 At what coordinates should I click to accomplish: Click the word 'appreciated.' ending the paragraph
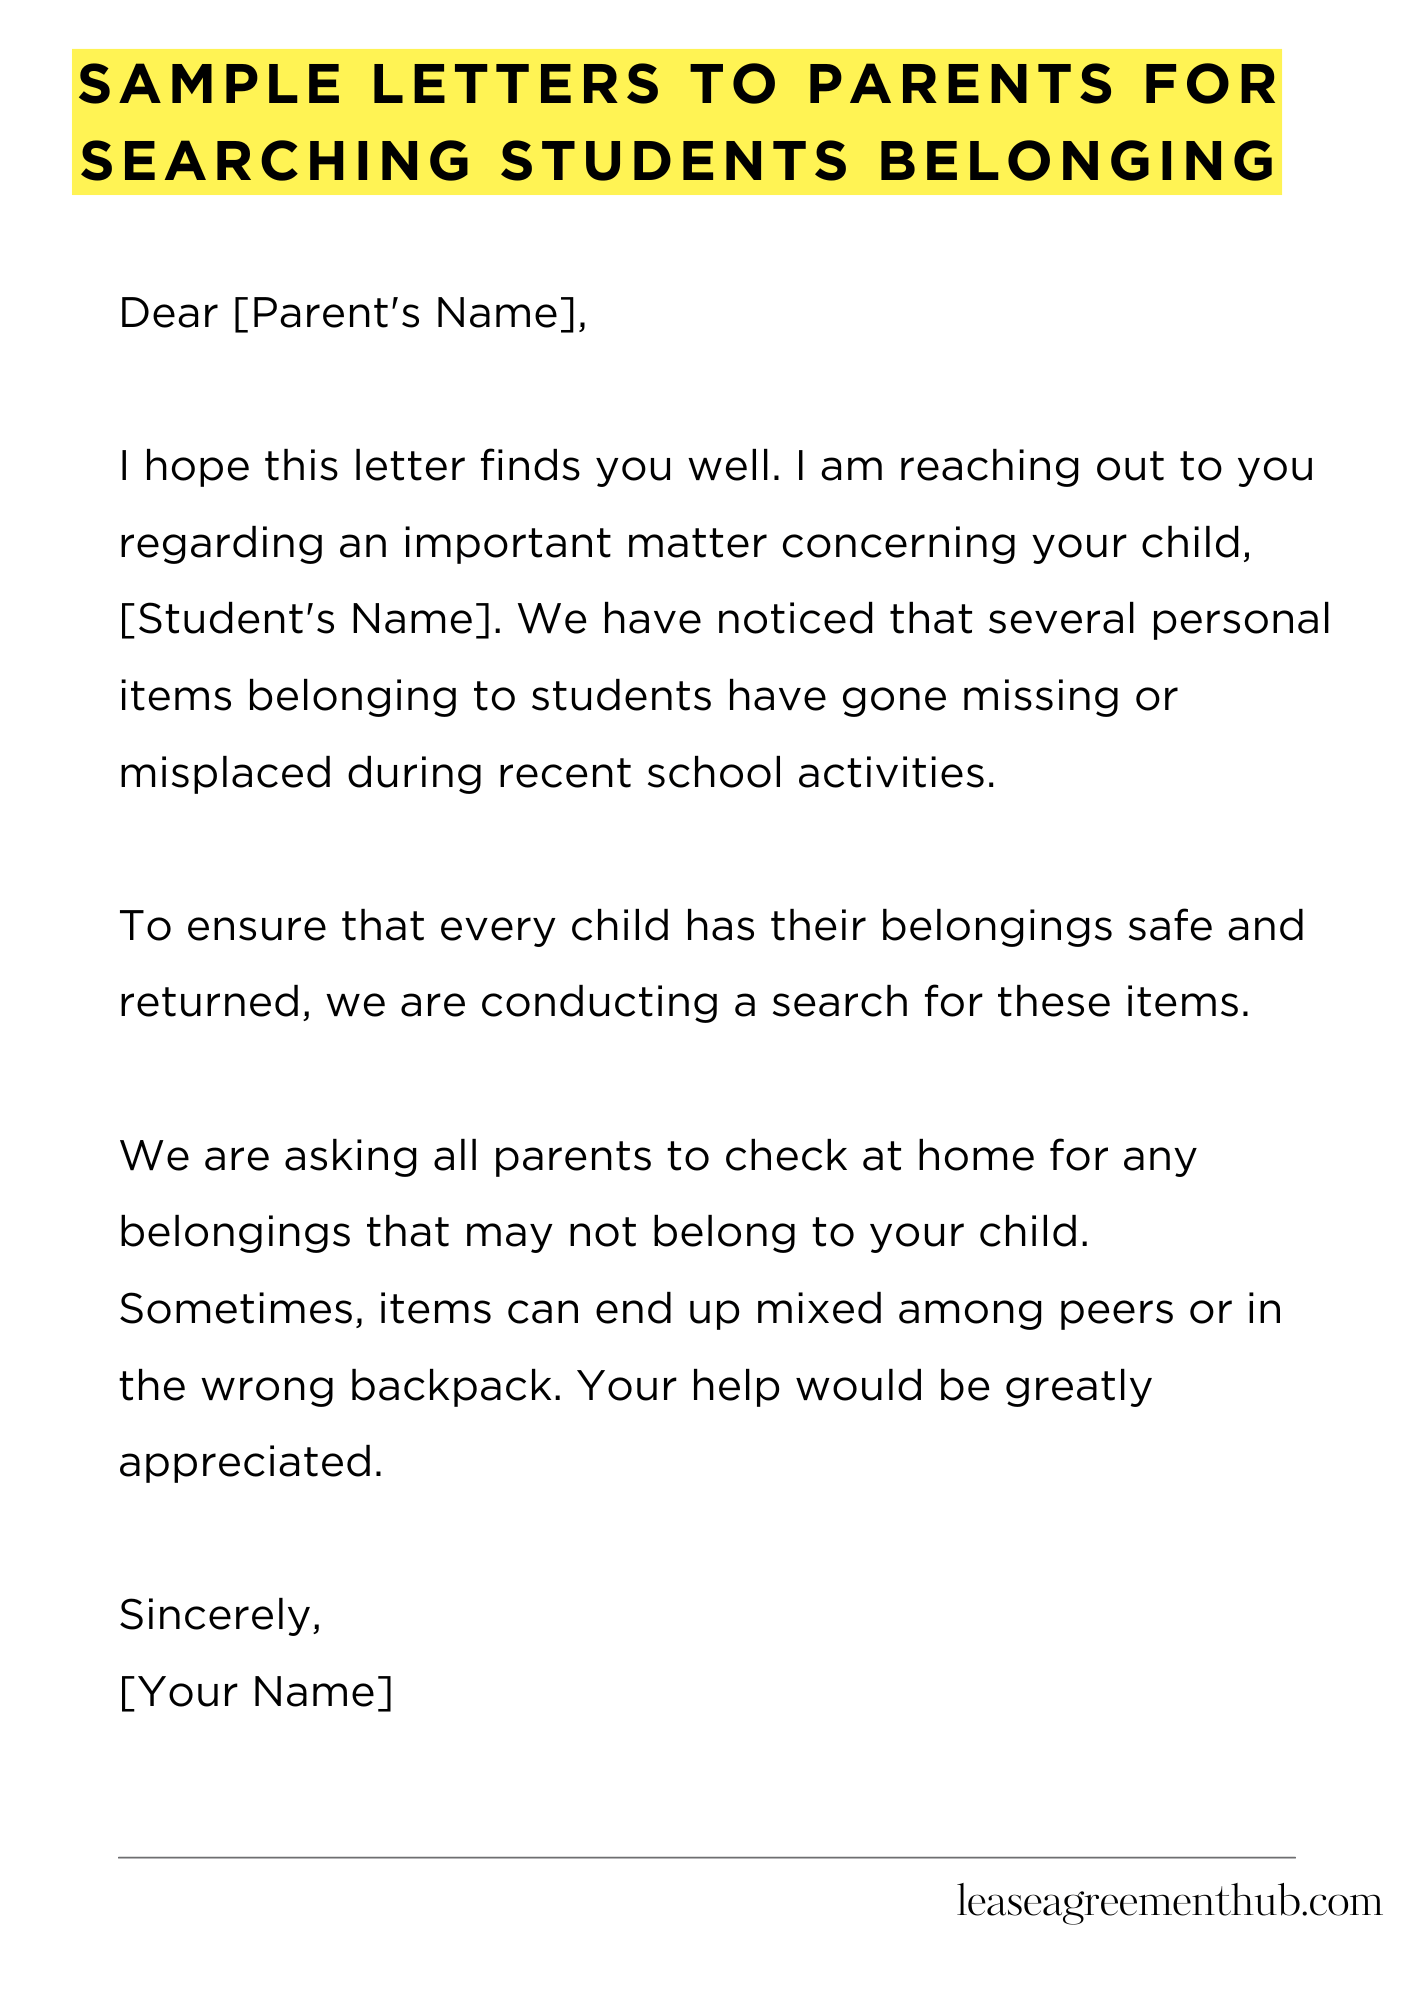click(x=251, y=1463)
